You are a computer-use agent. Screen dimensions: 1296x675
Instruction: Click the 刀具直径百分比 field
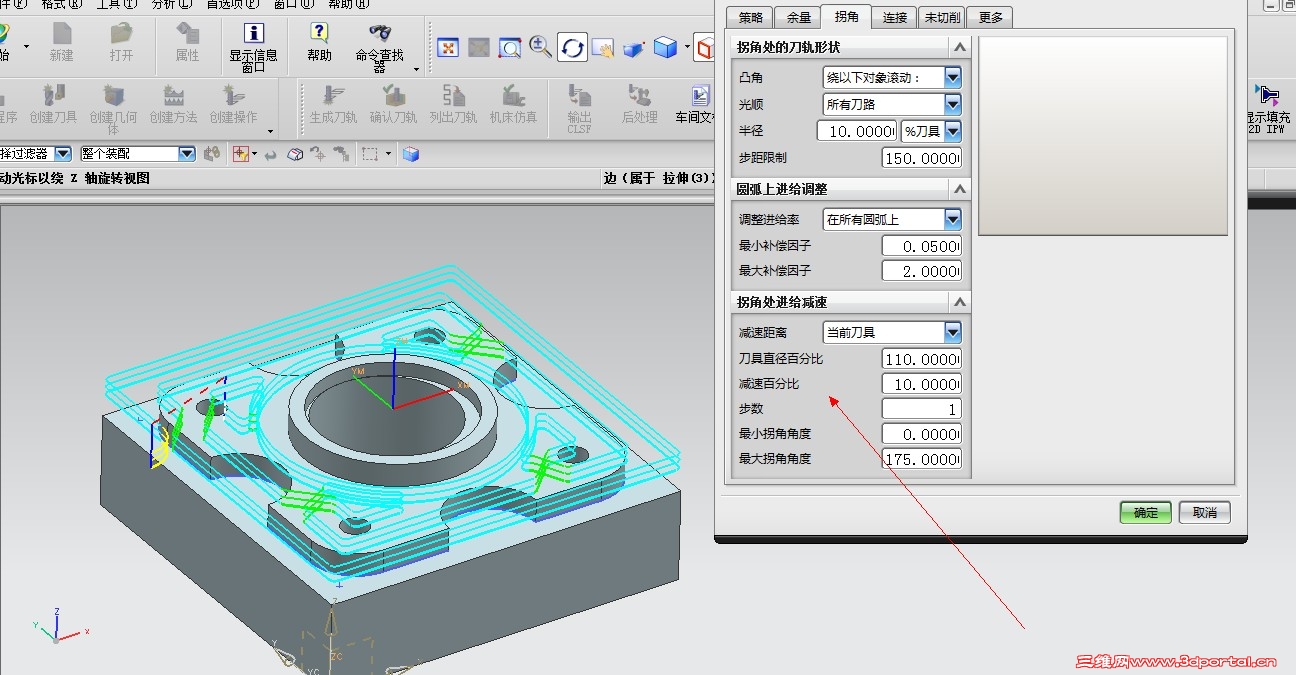(x=922, y=359)
